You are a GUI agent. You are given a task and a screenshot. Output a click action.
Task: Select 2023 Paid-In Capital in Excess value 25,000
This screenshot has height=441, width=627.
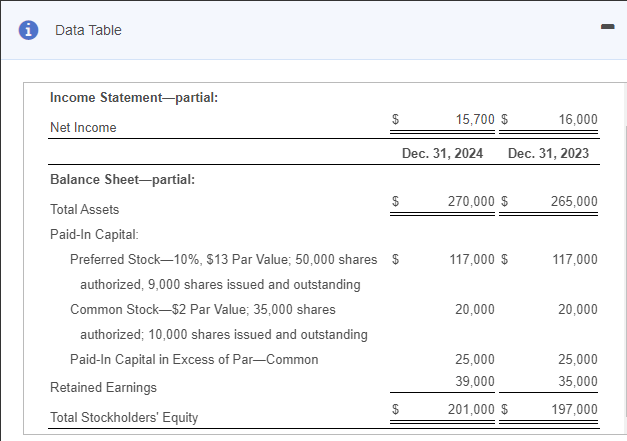pyautogui.click(x=578, y=359)
